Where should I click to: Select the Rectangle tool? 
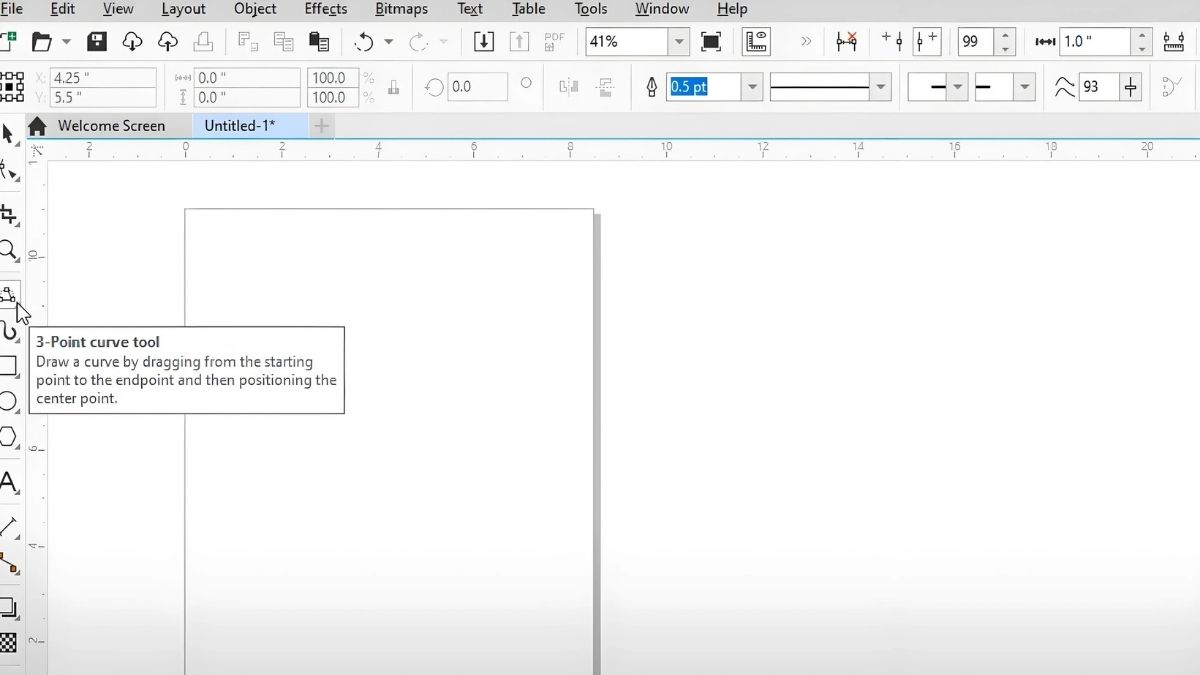[x=8, y=366]
